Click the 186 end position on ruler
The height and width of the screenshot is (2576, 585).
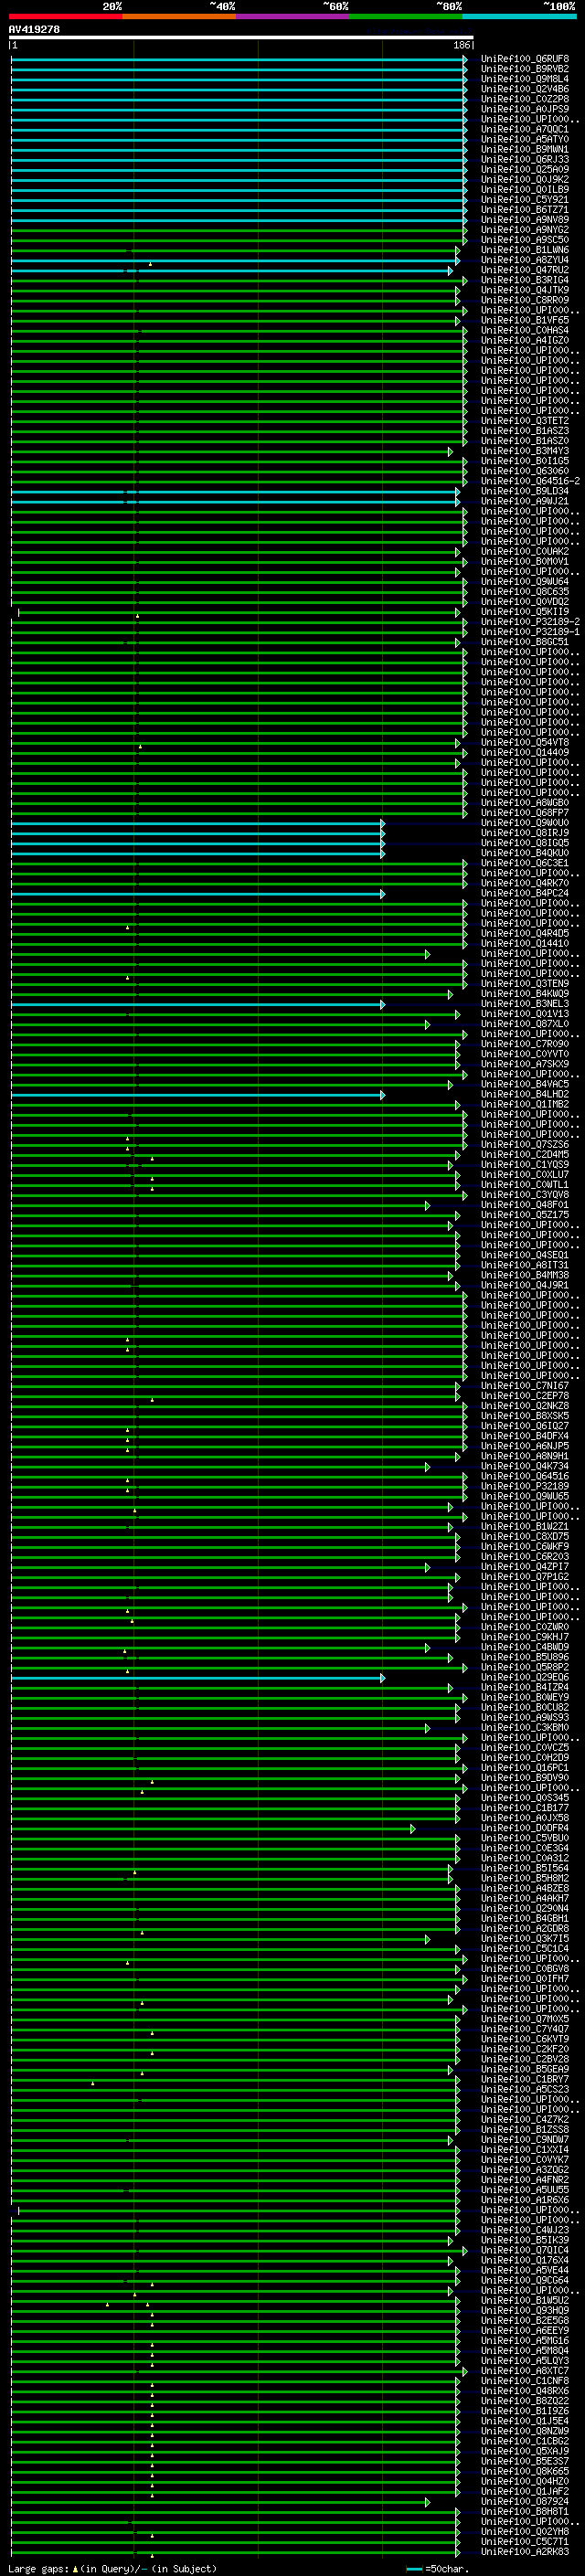pyautogui.click(x=462, y=45)
